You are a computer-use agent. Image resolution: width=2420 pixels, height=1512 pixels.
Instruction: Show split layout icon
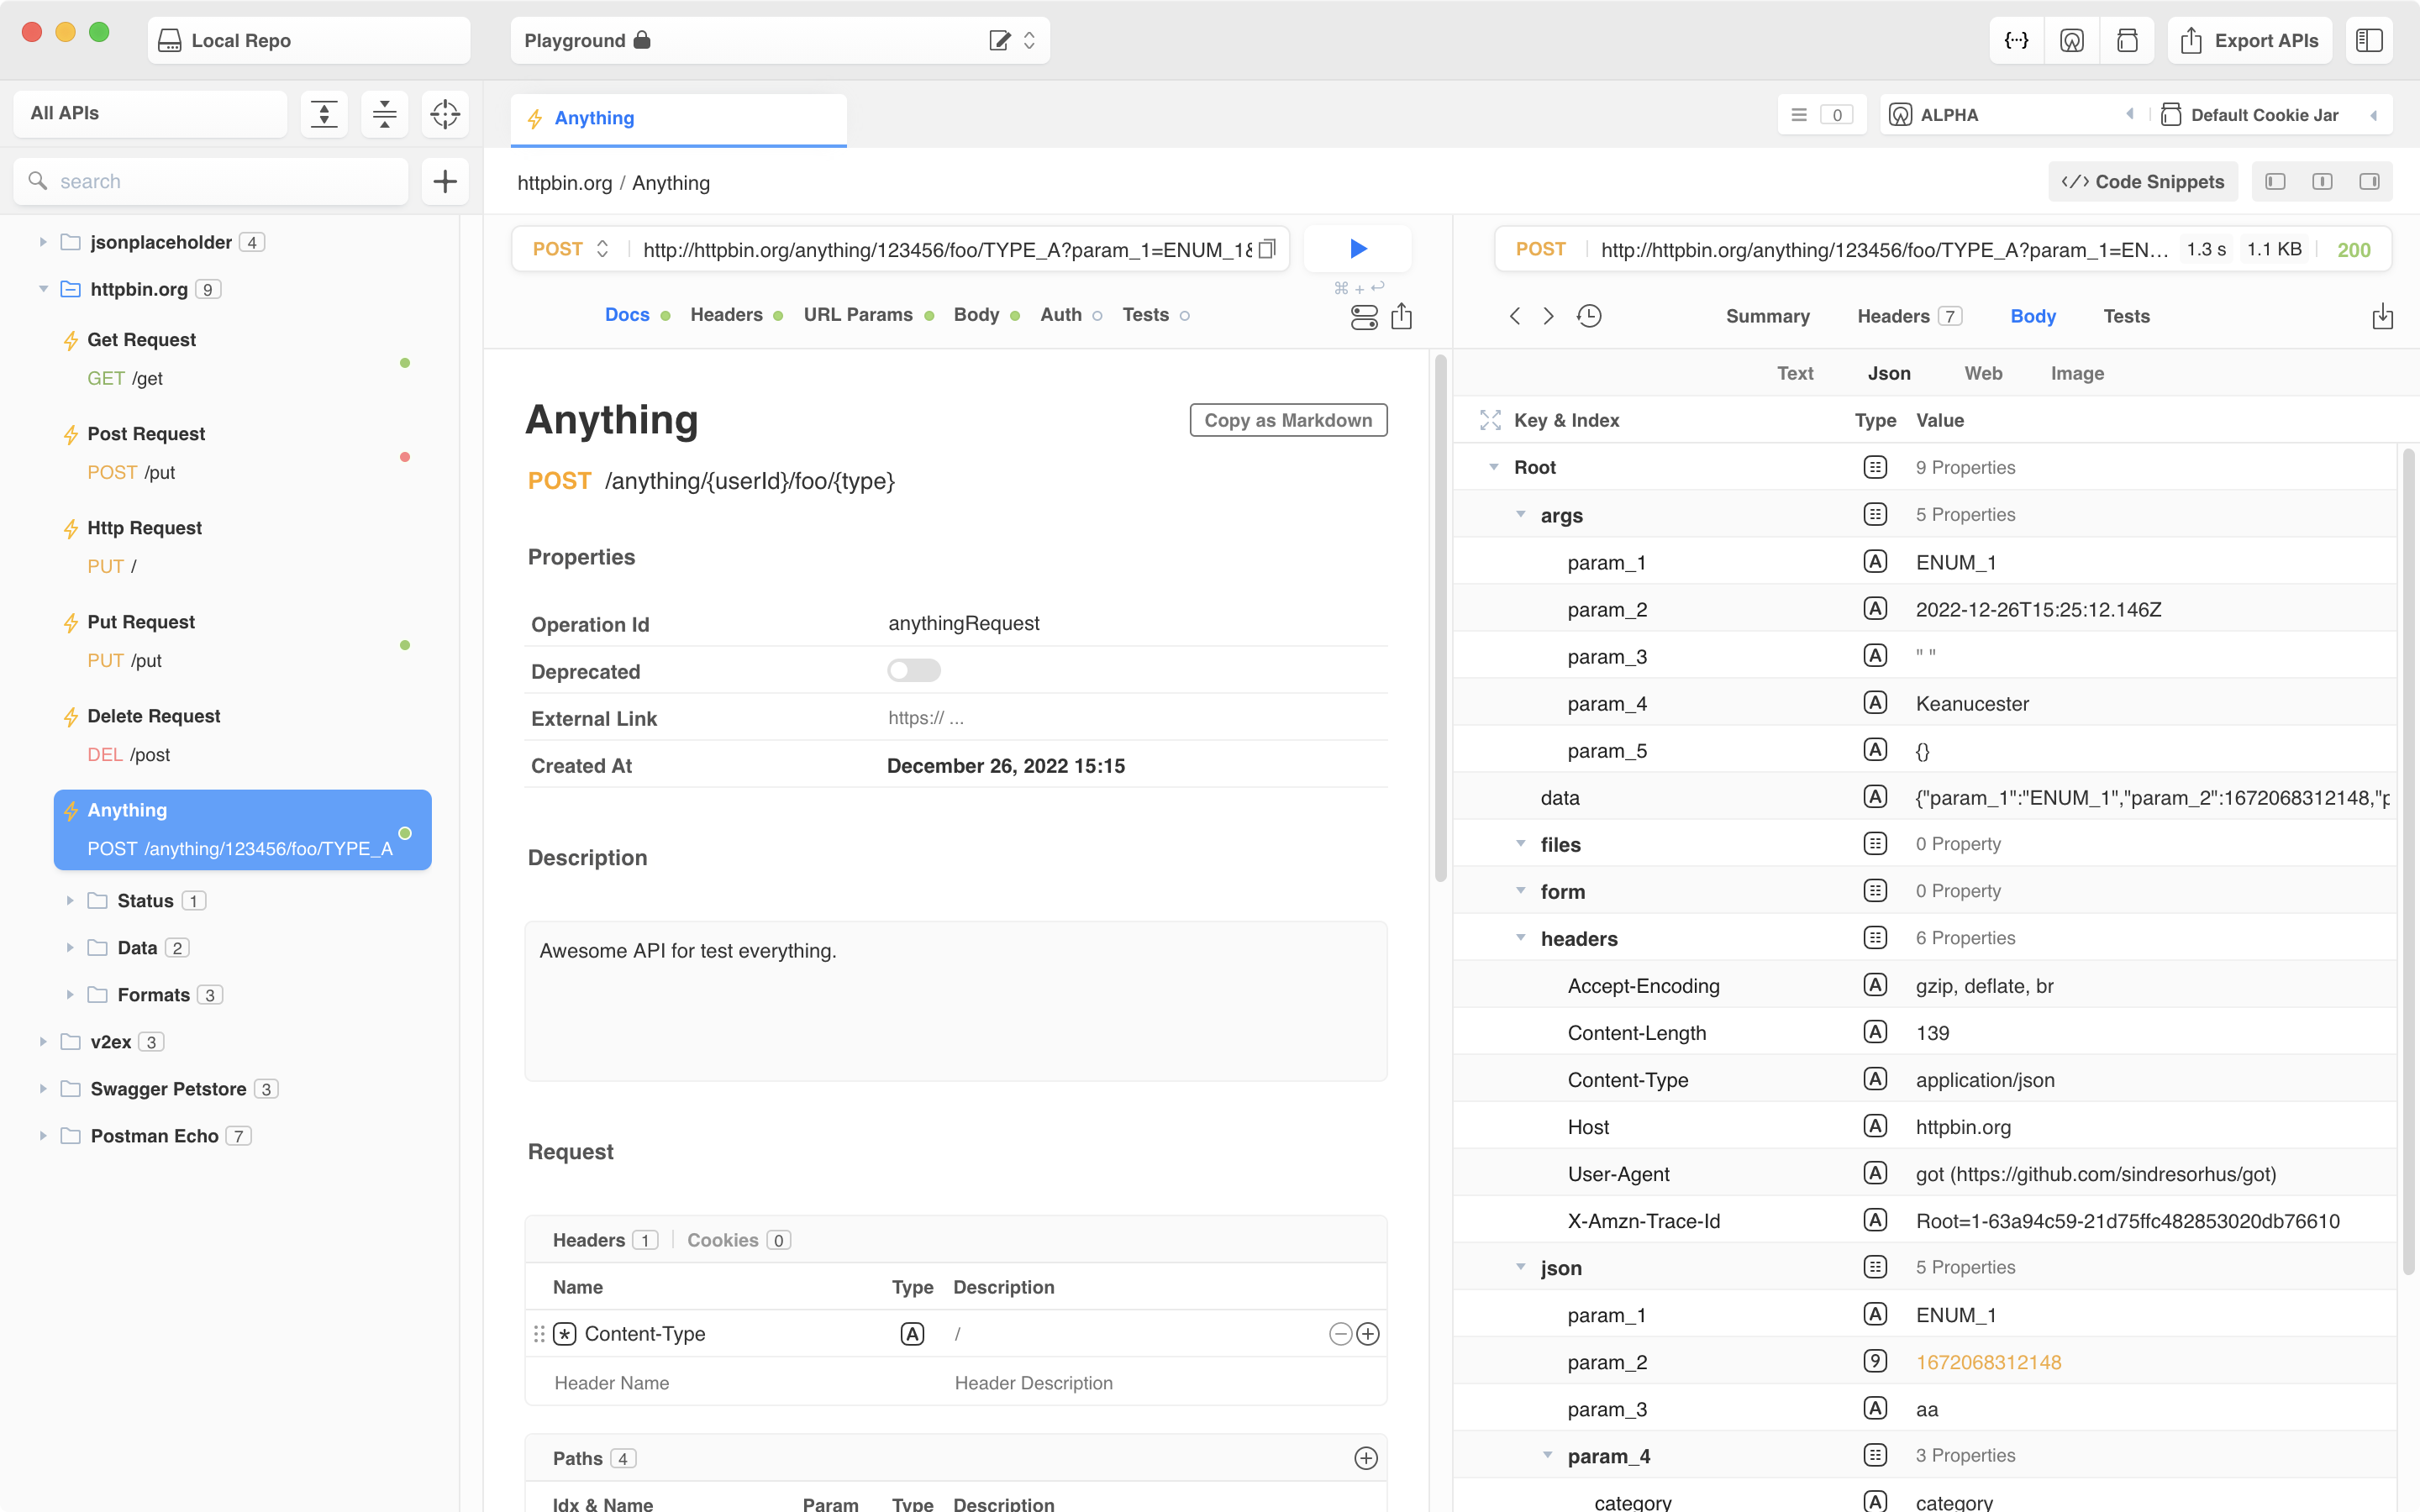tap(2322, 181)
